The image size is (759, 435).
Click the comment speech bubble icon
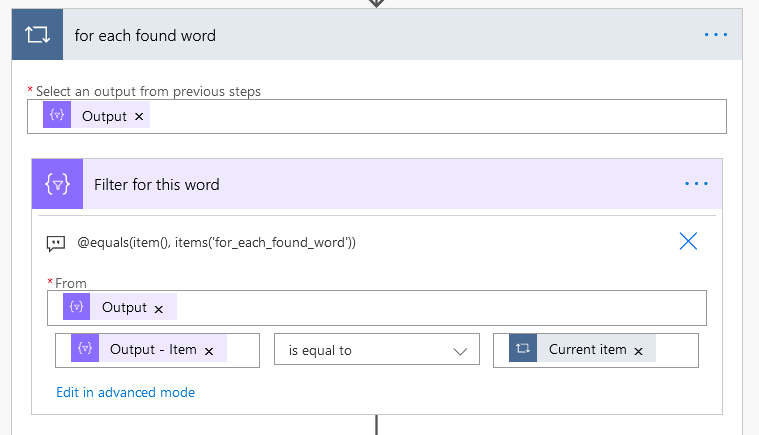coord(56,242)
